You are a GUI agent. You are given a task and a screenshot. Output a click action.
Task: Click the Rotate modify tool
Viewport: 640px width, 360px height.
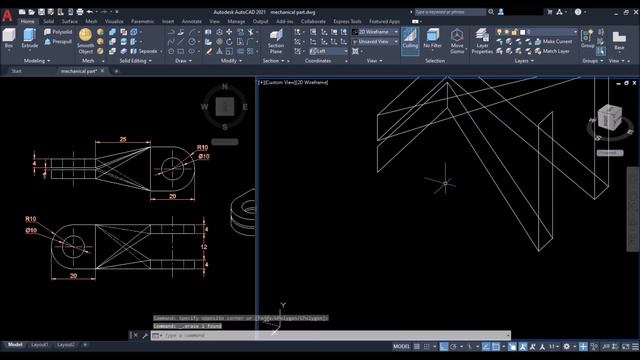pos(229,42)
